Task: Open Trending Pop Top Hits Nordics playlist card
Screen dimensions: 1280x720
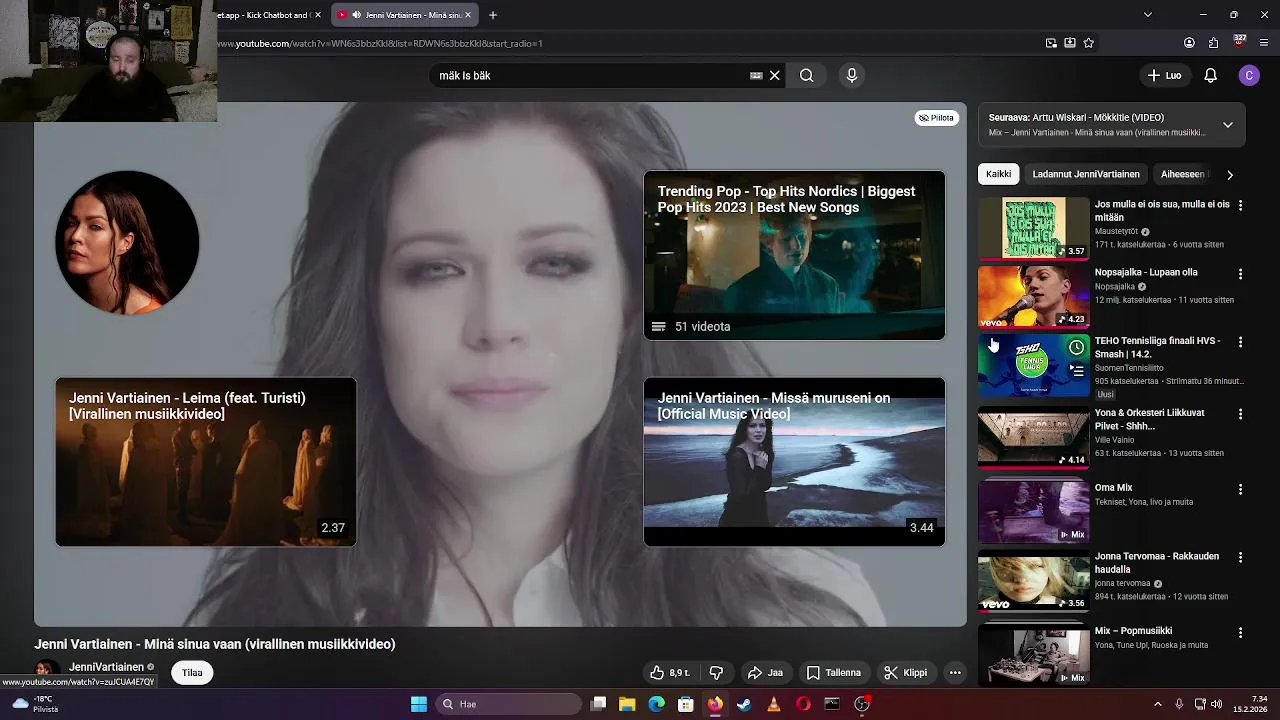Action: (794, 255)
